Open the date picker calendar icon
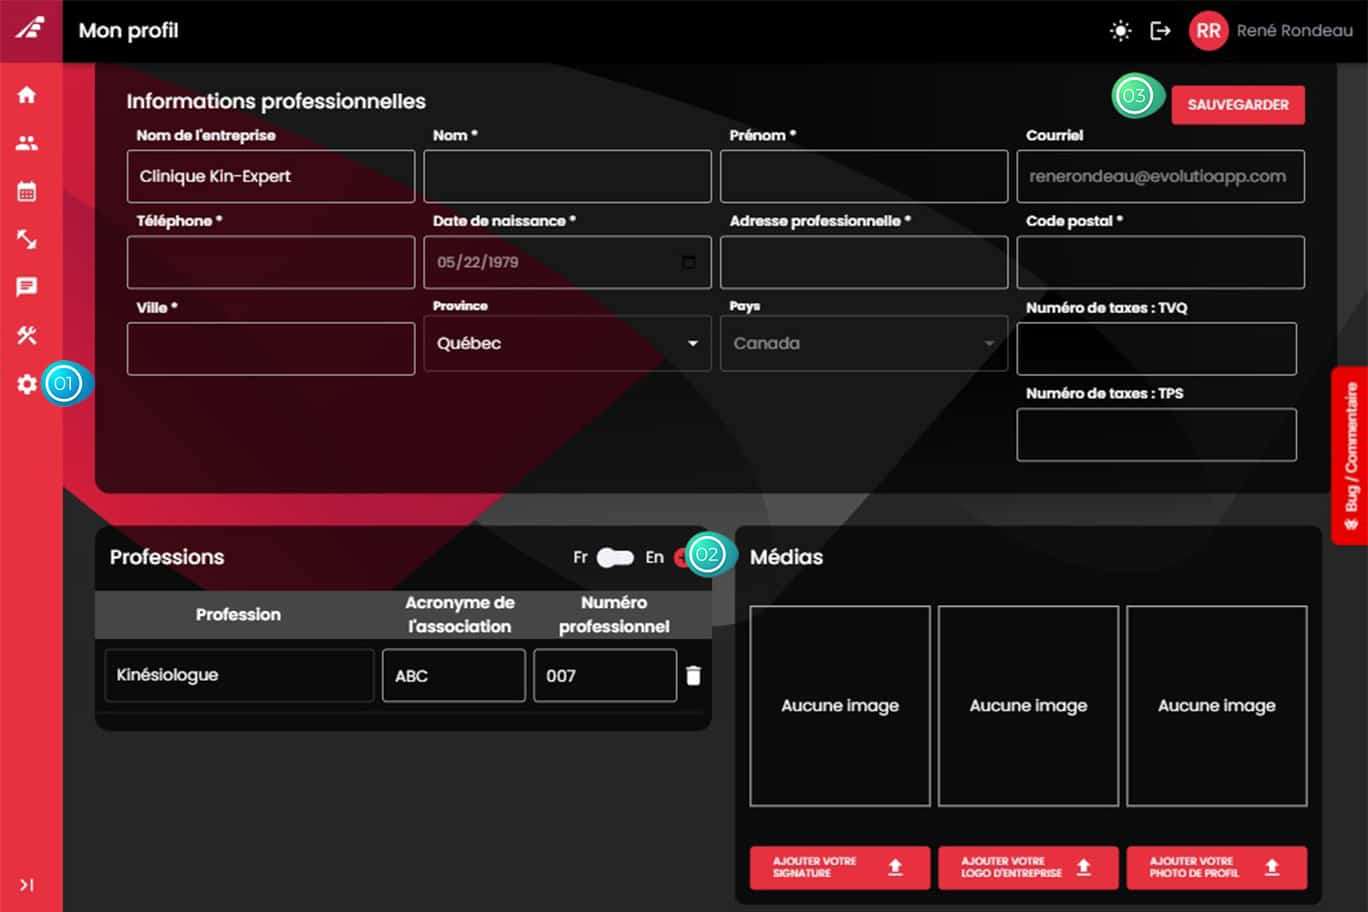The width and height of the screenshot is (1368, 912). click(x=689, y=262)
